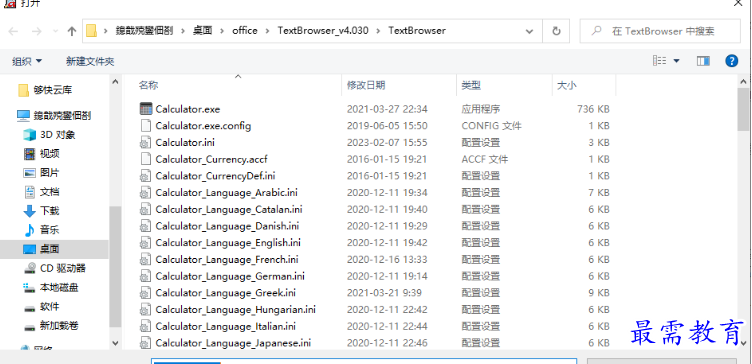Sort by 类型 column header
Image resolution: width=752 pixels, height=364 pixels.
(x=471, y=85)
